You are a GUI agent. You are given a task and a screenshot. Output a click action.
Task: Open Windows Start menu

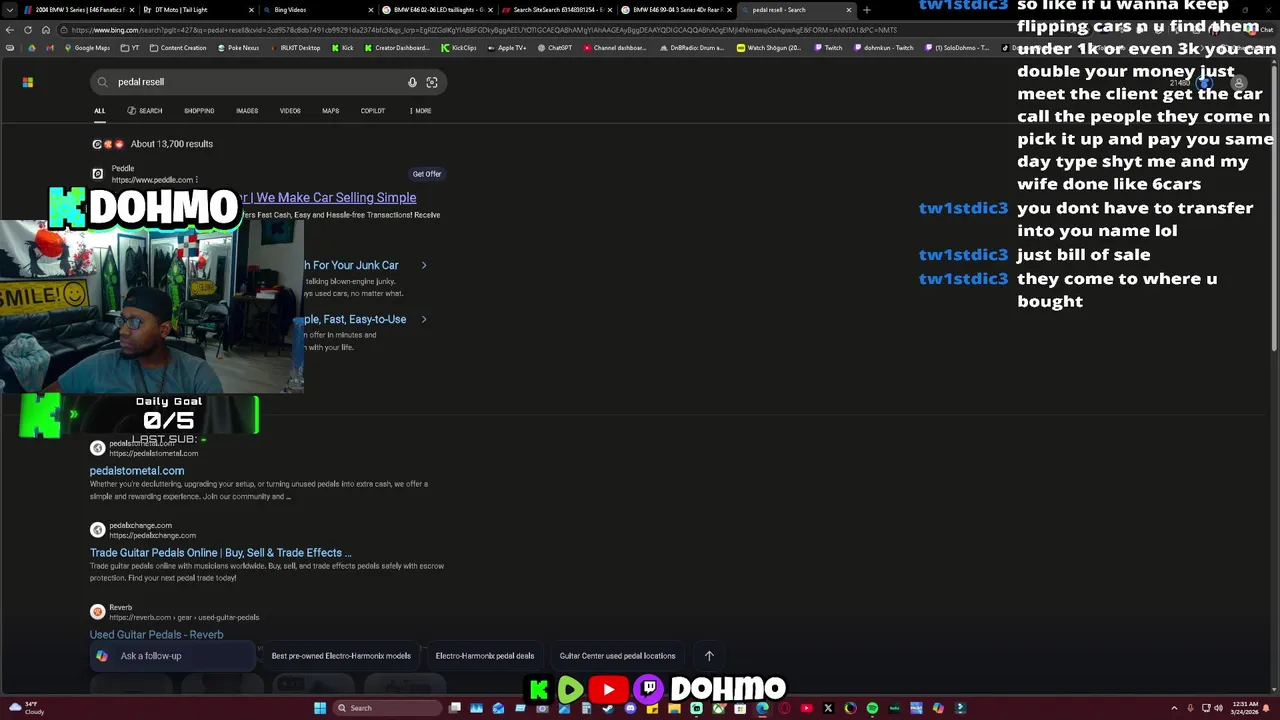320,708
